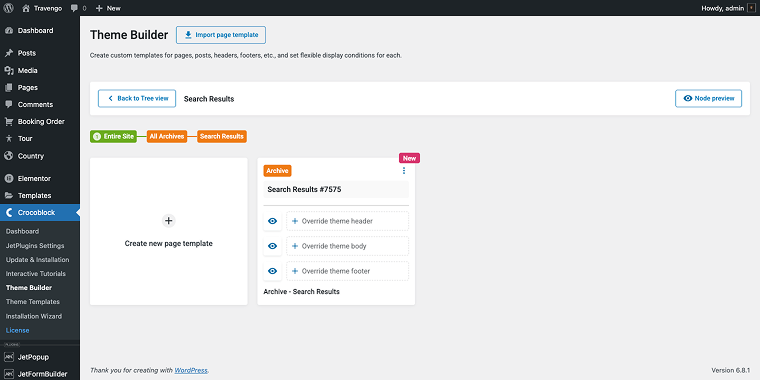Viewport: 760px width, 380px height.
Task: Open the Travengo site home icon
Action: click(26, 8)
